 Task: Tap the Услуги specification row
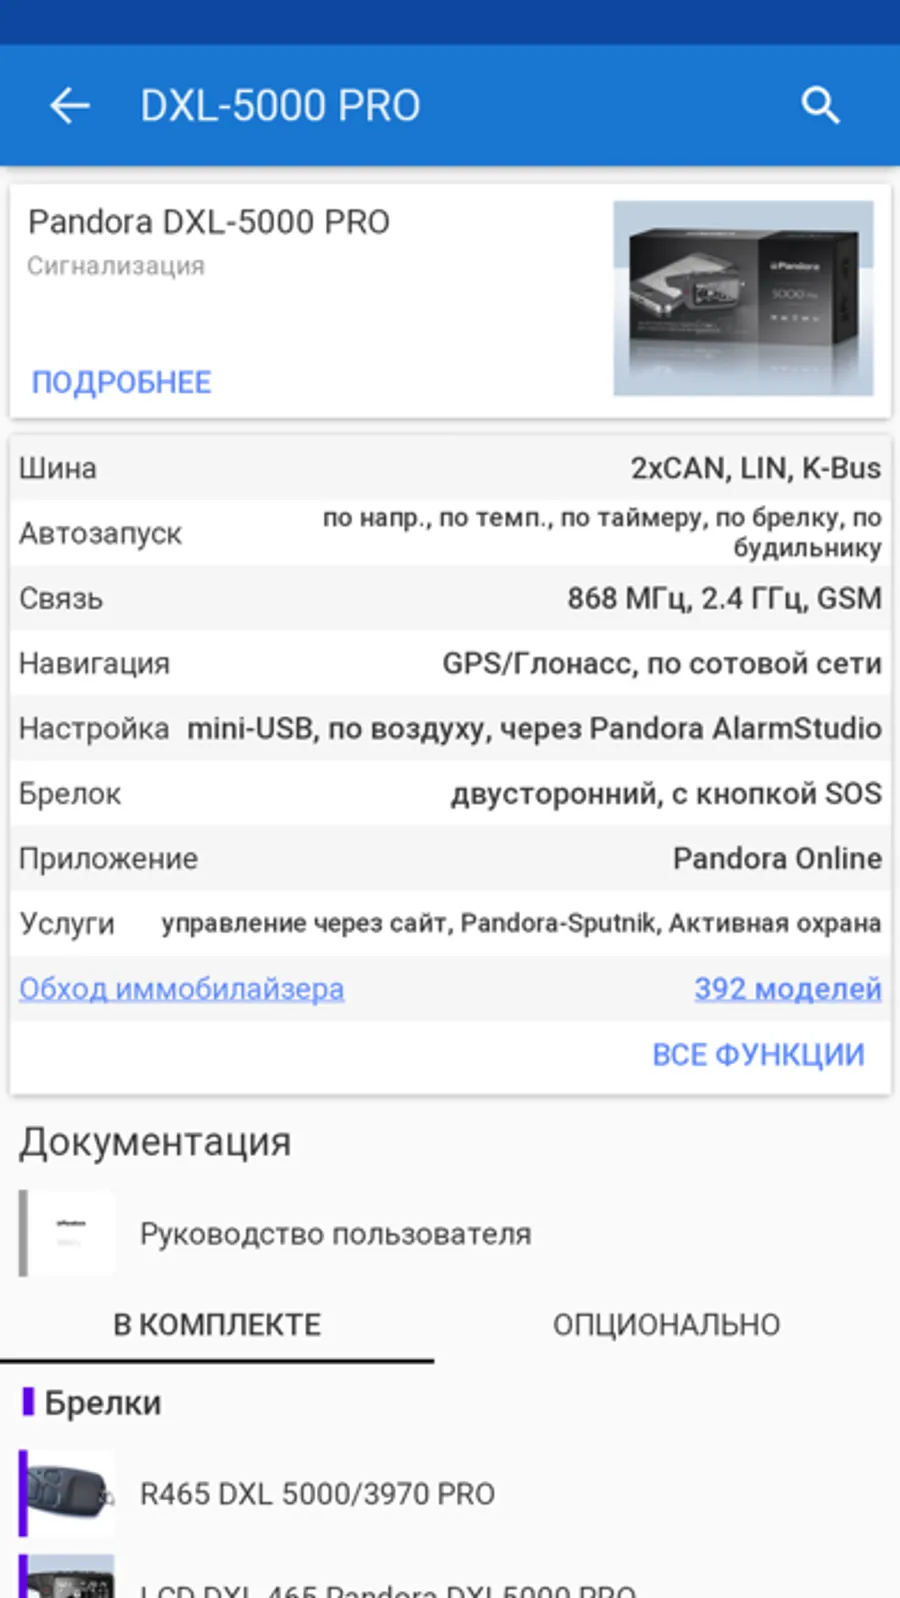click(450, 923)
